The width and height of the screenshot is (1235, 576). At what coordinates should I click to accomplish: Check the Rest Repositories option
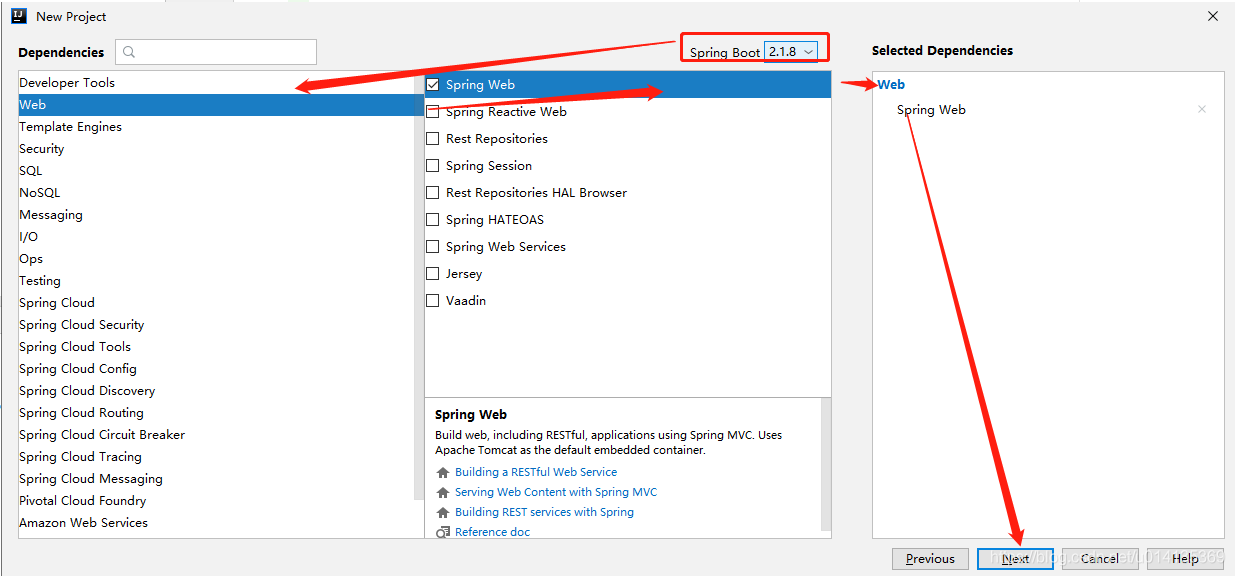click(433, 139)
